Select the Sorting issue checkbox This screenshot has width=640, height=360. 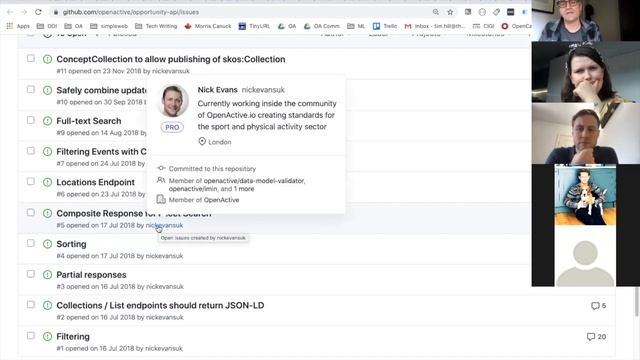tap(31, 243)
